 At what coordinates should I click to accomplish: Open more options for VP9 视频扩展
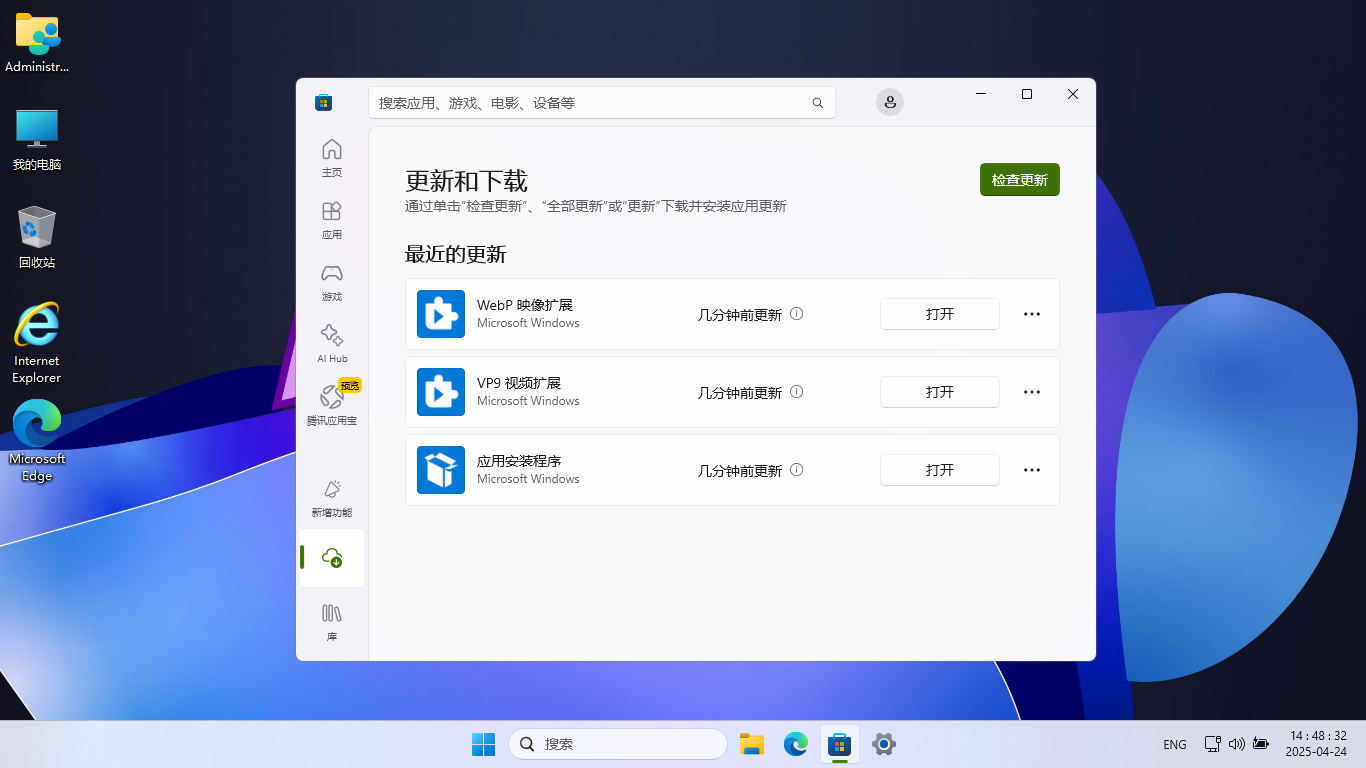1032,392
